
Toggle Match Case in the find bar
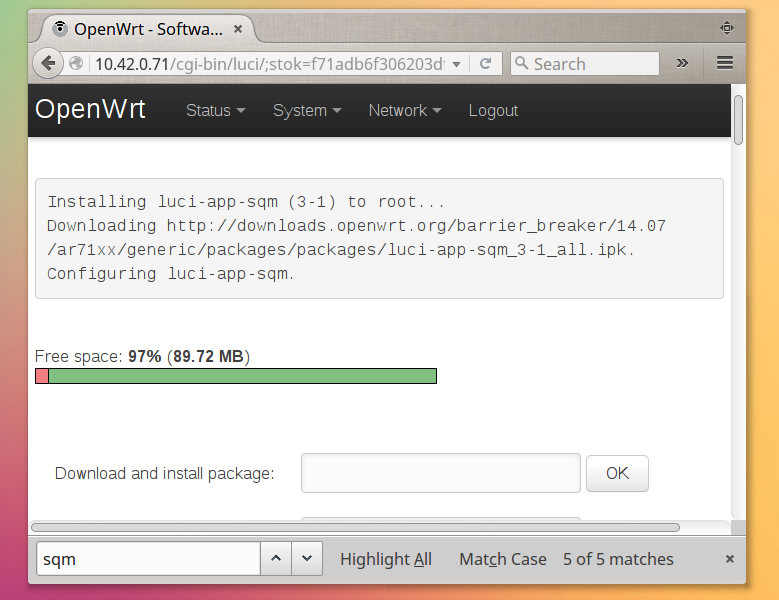(503, 559)
